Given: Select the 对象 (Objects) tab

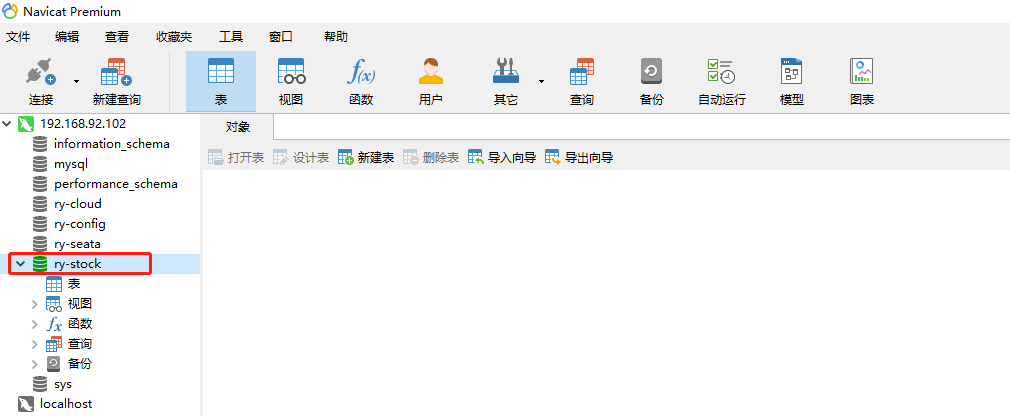Looking at the screenshot, I should coord(238,127).
